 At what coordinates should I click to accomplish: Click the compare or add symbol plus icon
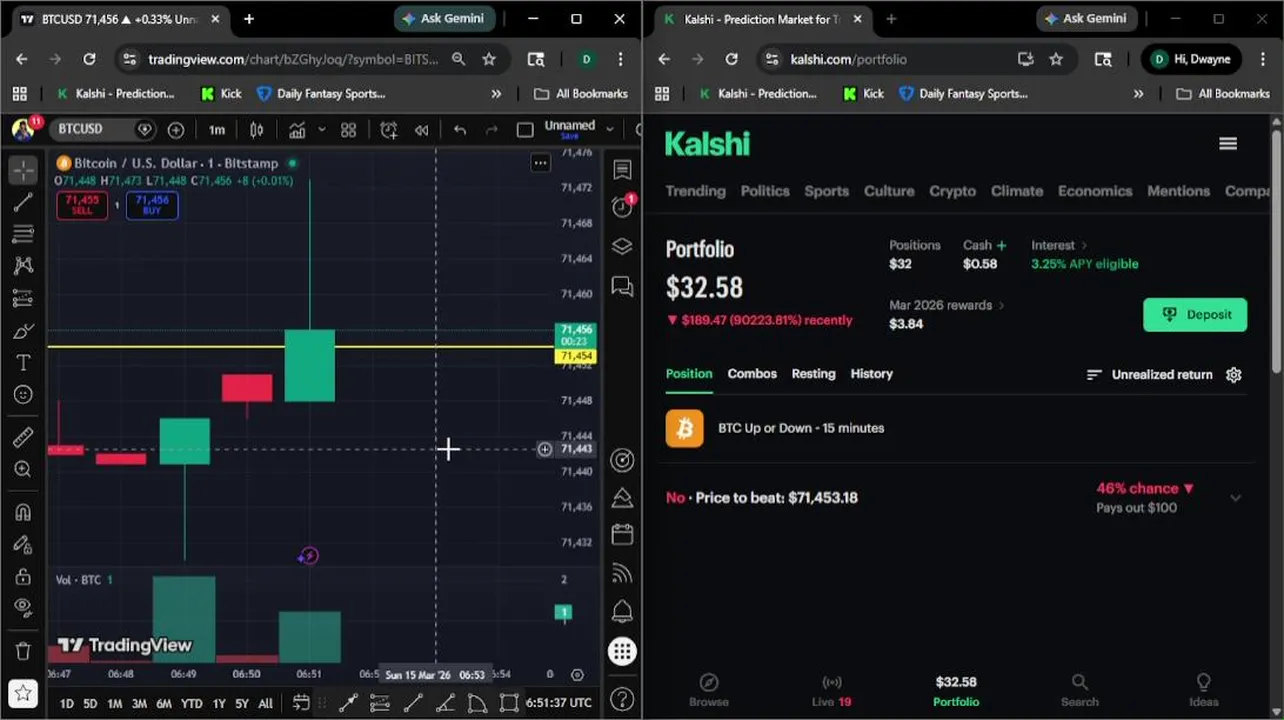tap(176, 129)
